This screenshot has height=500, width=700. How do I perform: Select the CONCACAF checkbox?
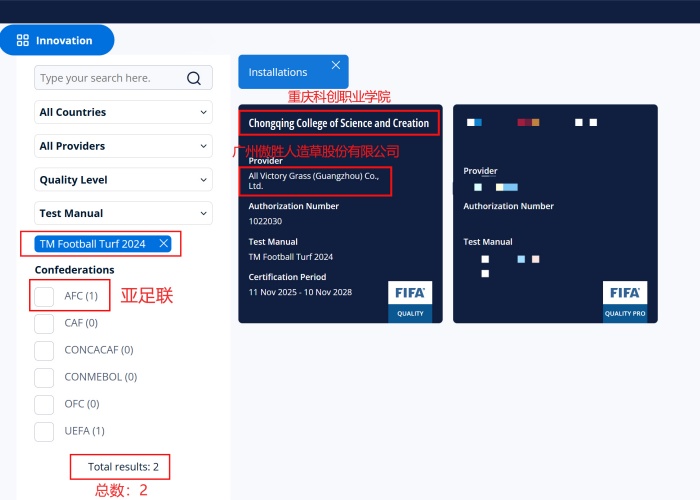coord(44,350)
